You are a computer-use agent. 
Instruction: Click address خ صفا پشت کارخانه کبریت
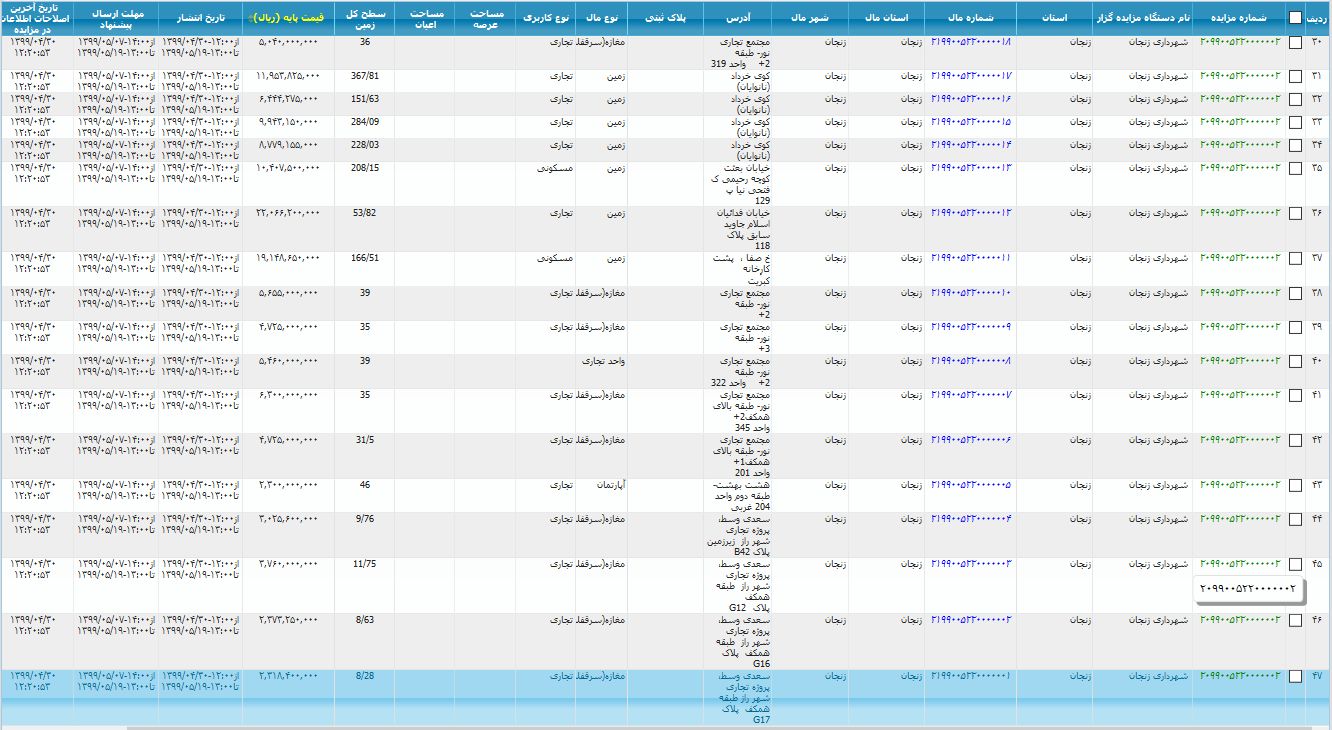[740, 269]
